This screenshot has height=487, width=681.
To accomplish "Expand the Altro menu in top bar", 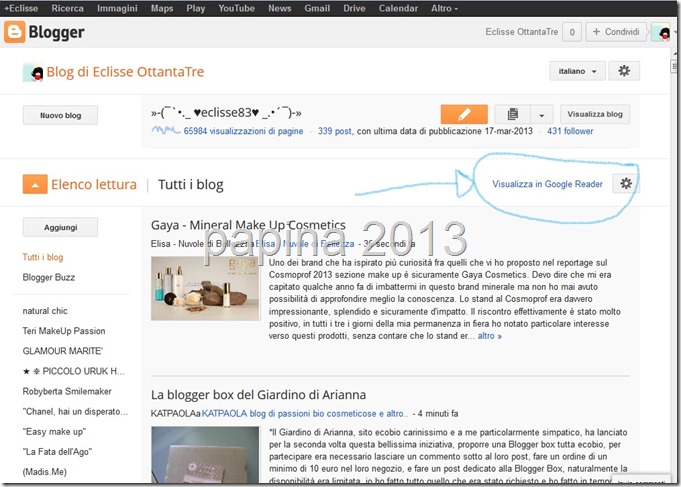I will point(444,8).
